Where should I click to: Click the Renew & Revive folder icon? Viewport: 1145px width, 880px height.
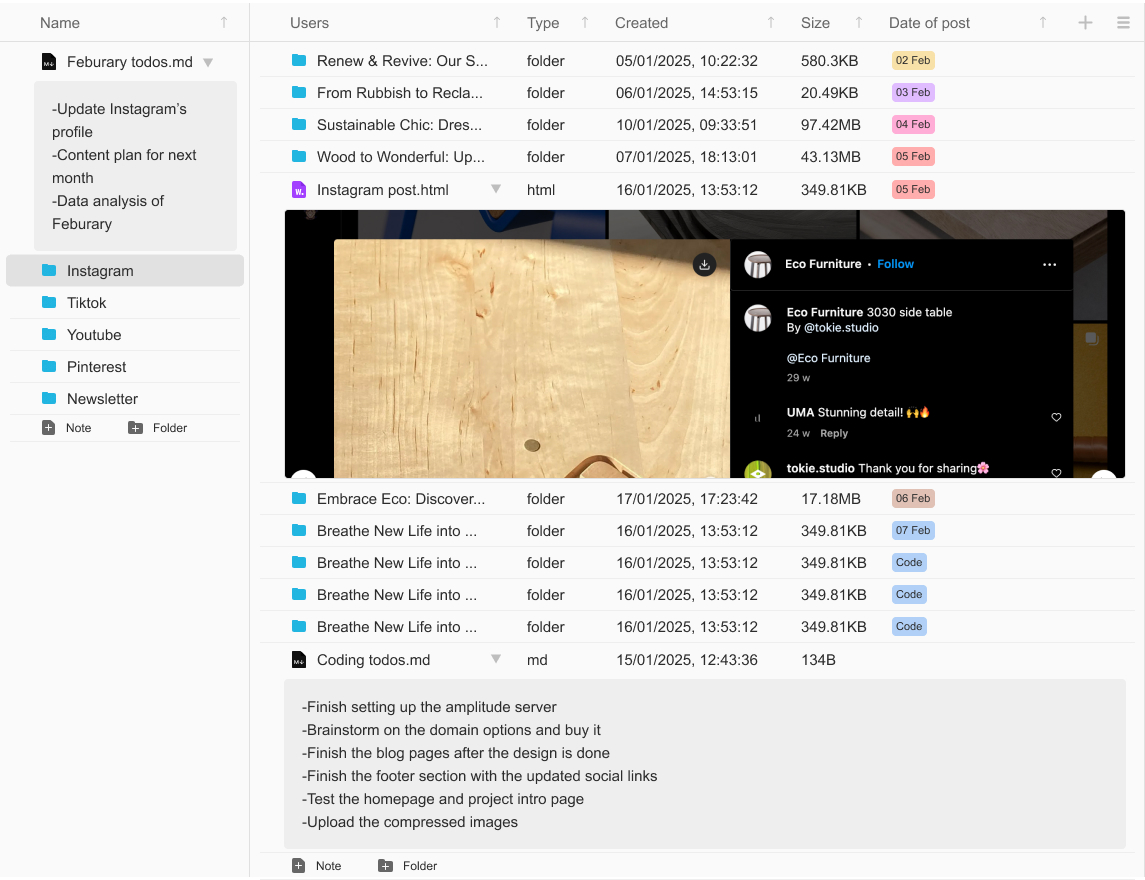pos(299,61)
